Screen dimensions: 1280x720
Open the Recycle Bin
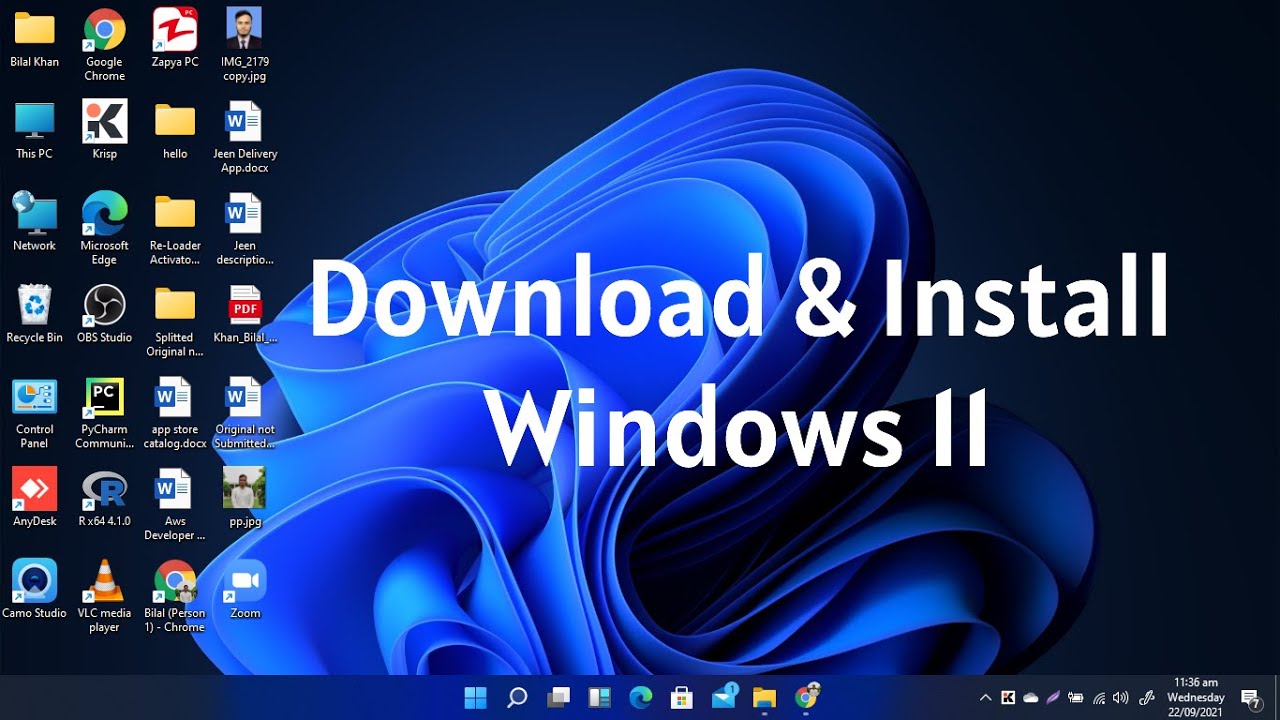click(34, 314)
